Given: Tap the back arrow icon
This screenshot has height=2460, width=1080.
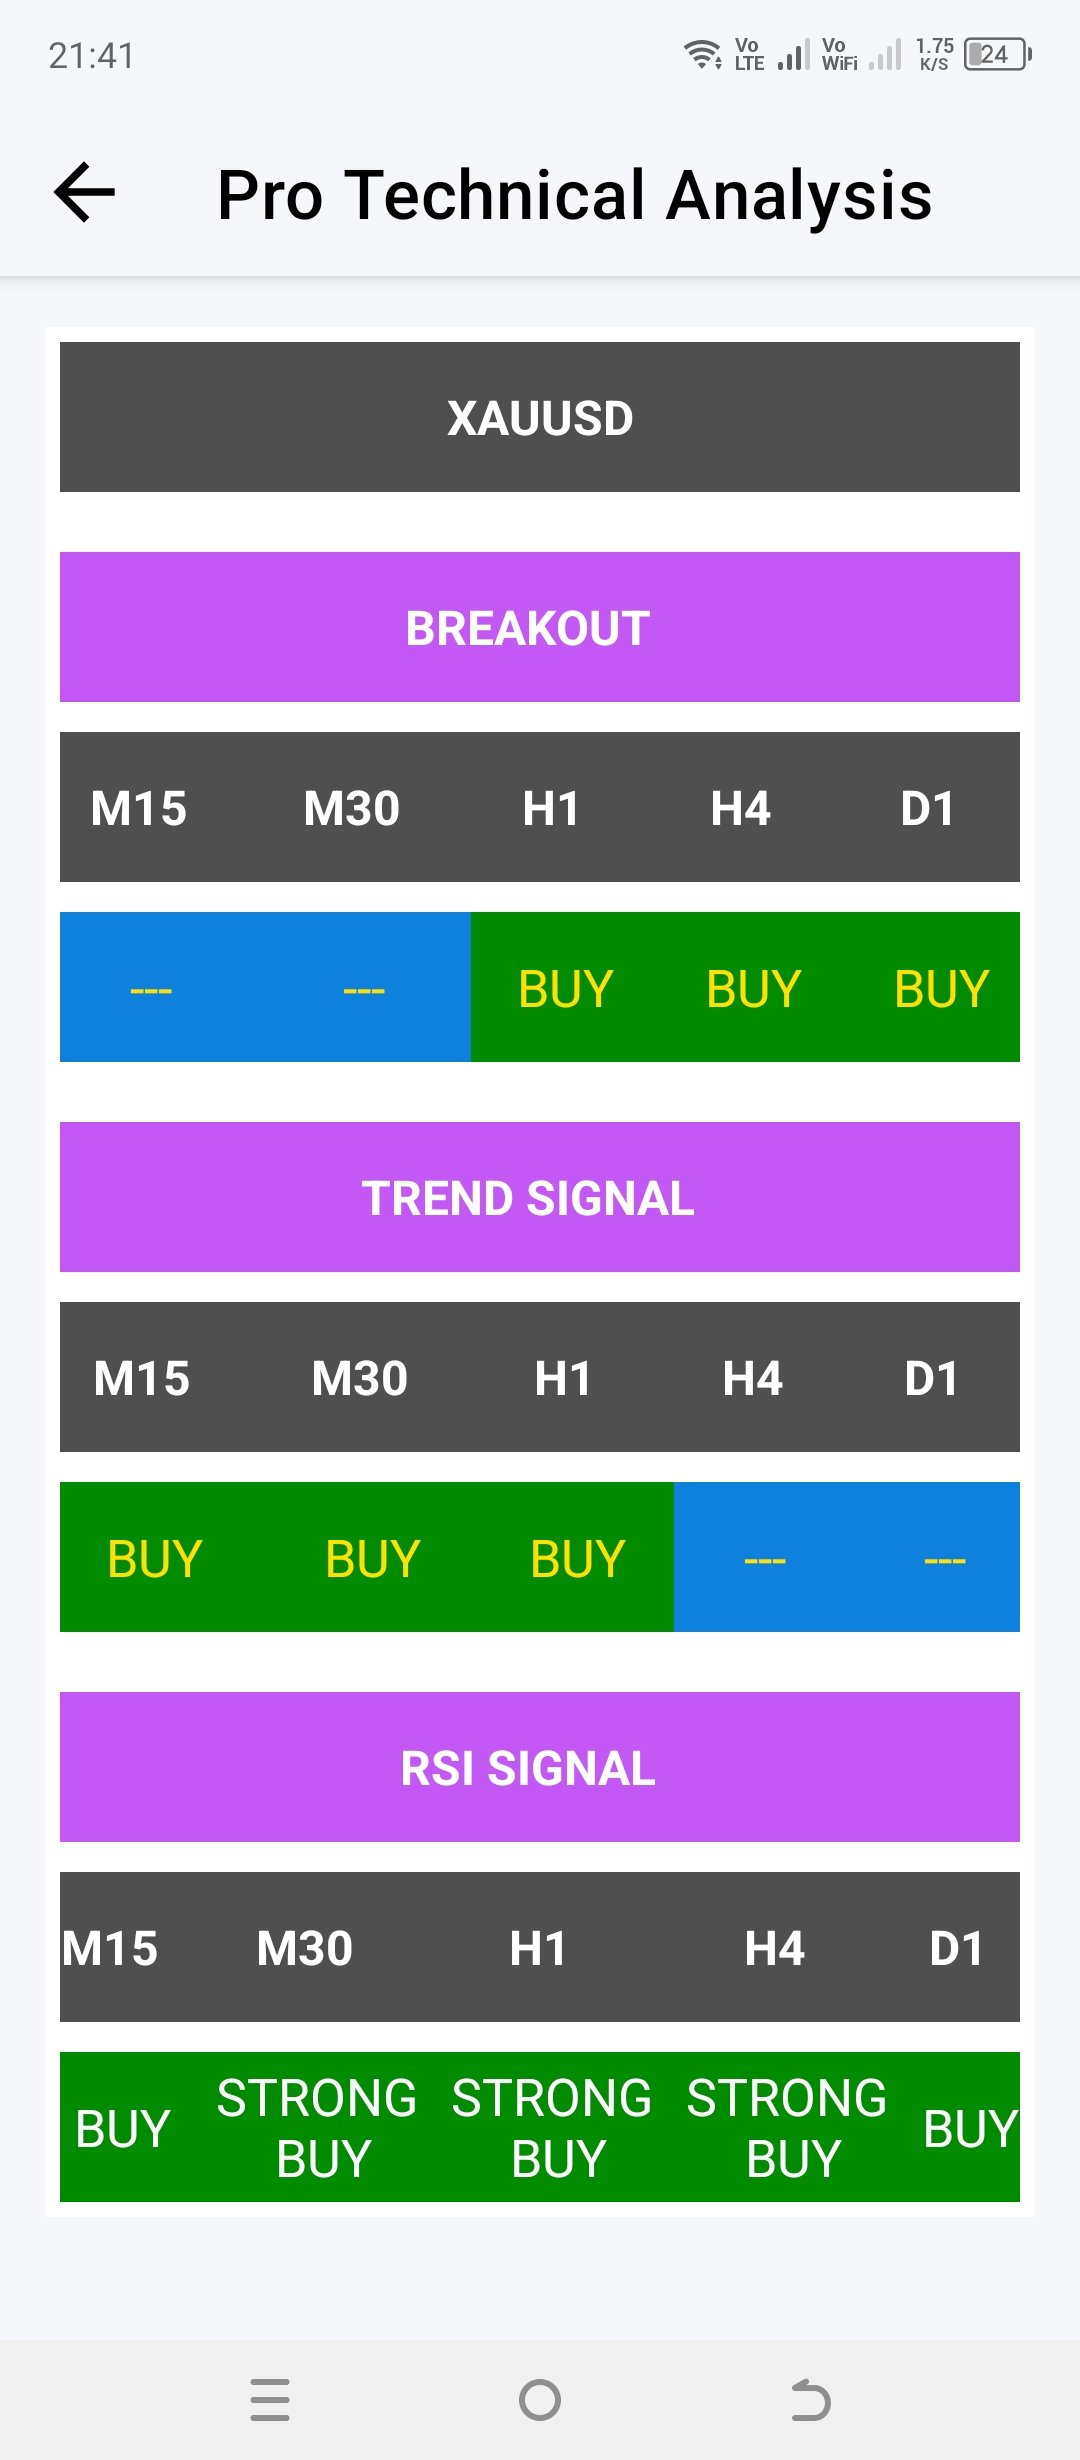Looking at the screenshot, I should point(85,192).
